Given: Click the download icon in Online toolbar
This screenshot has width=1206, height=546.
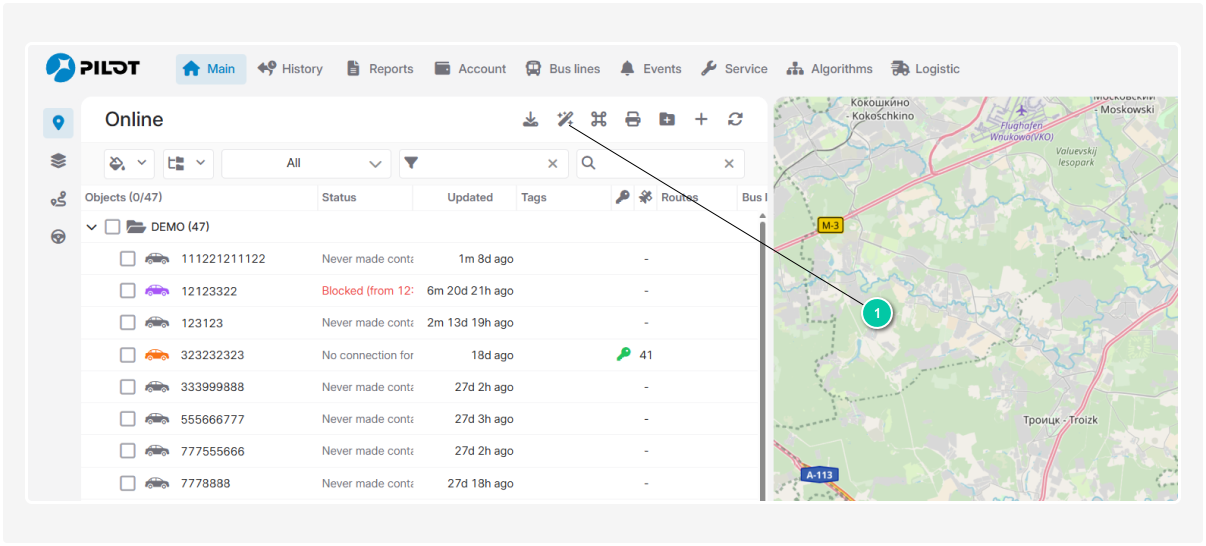Looking at the screenshot, I should pyautogui.click(x=531, y=119).
